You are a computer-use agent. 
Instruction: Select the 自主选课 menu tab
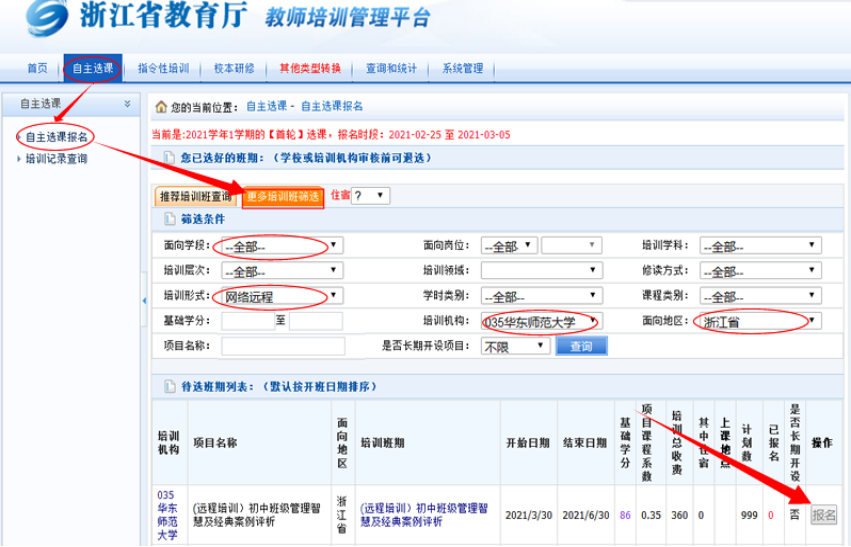tap(93, 68)
